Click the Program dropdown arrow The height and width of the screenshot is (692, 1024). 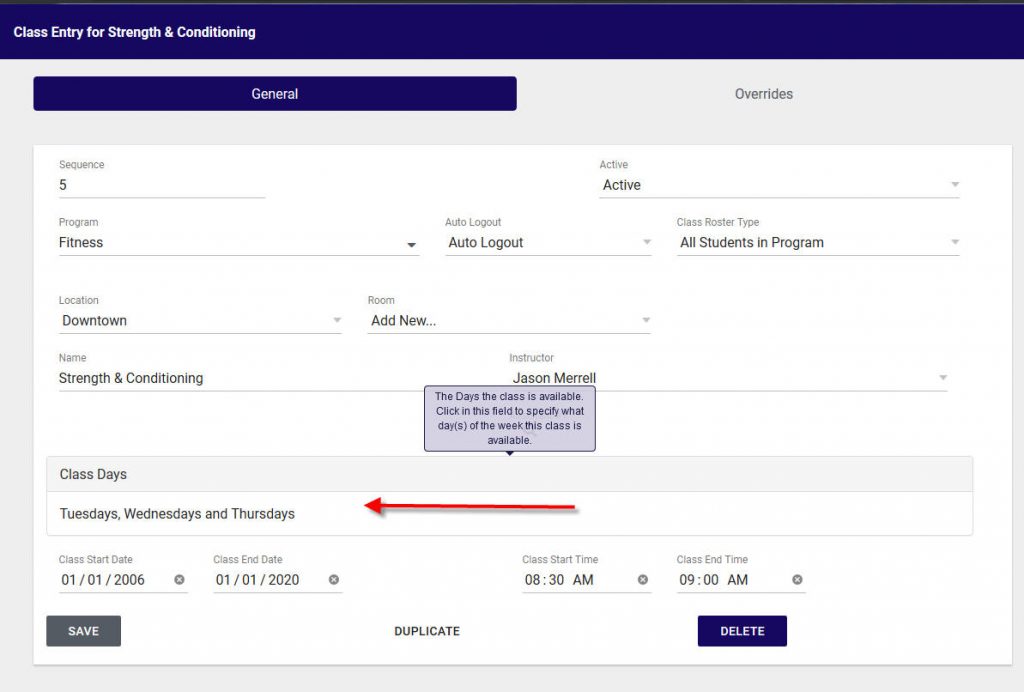(x=410, y=245)
